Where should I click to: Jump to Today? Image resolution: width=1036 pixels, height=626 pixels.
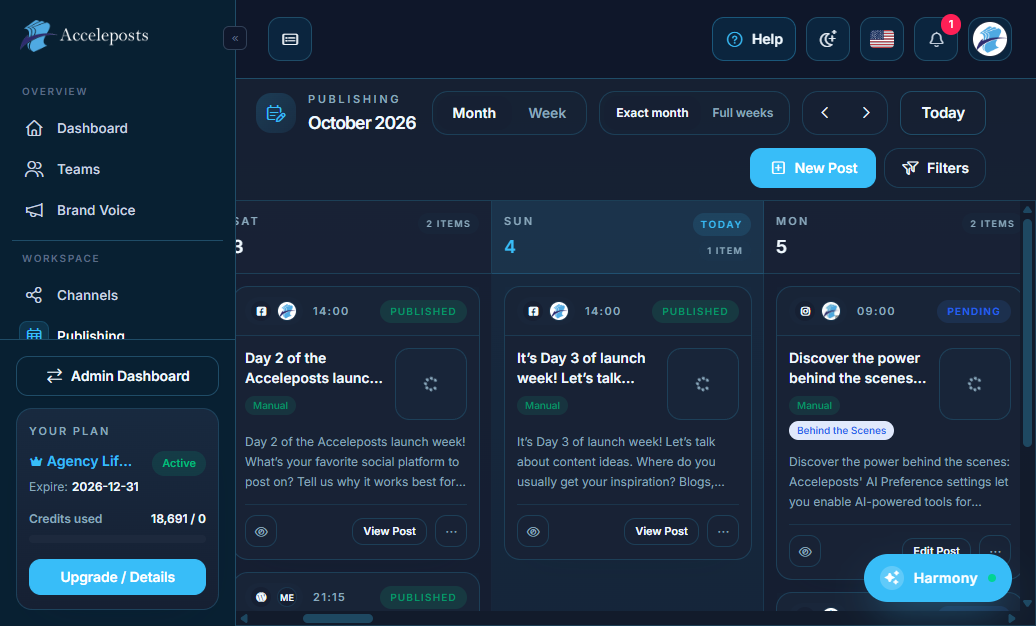[x=943, y=113]
